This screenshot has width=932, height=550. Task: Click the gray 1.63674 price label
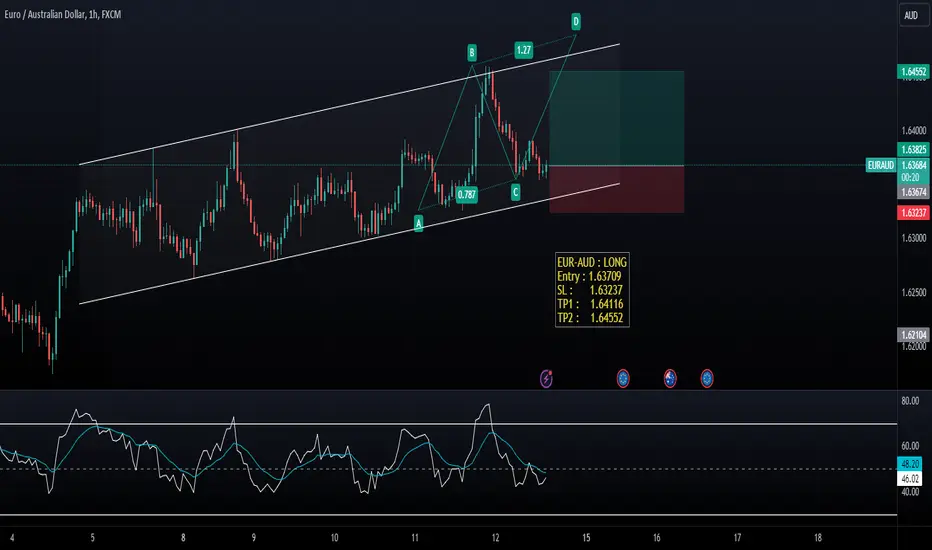(x=913, y=192)
